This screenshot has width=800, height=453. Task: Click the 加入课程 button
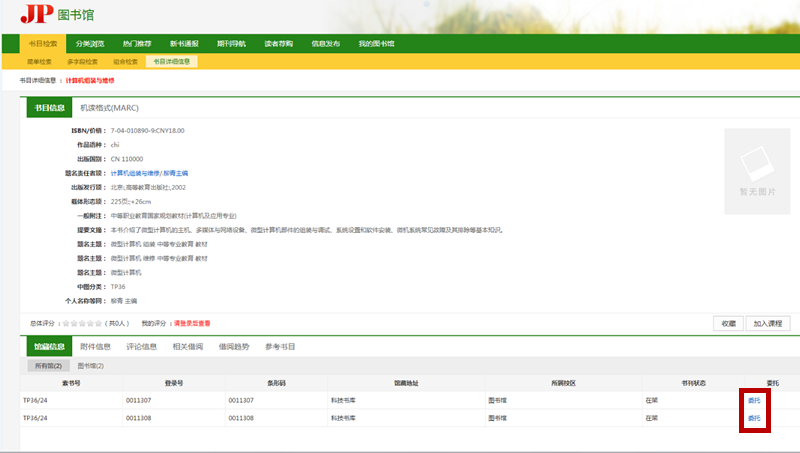(x=771, y=323)
